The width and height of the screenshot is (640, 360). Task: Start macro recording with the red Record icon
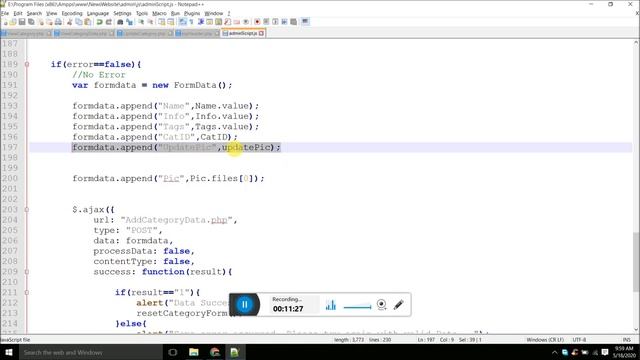point(257,22)
